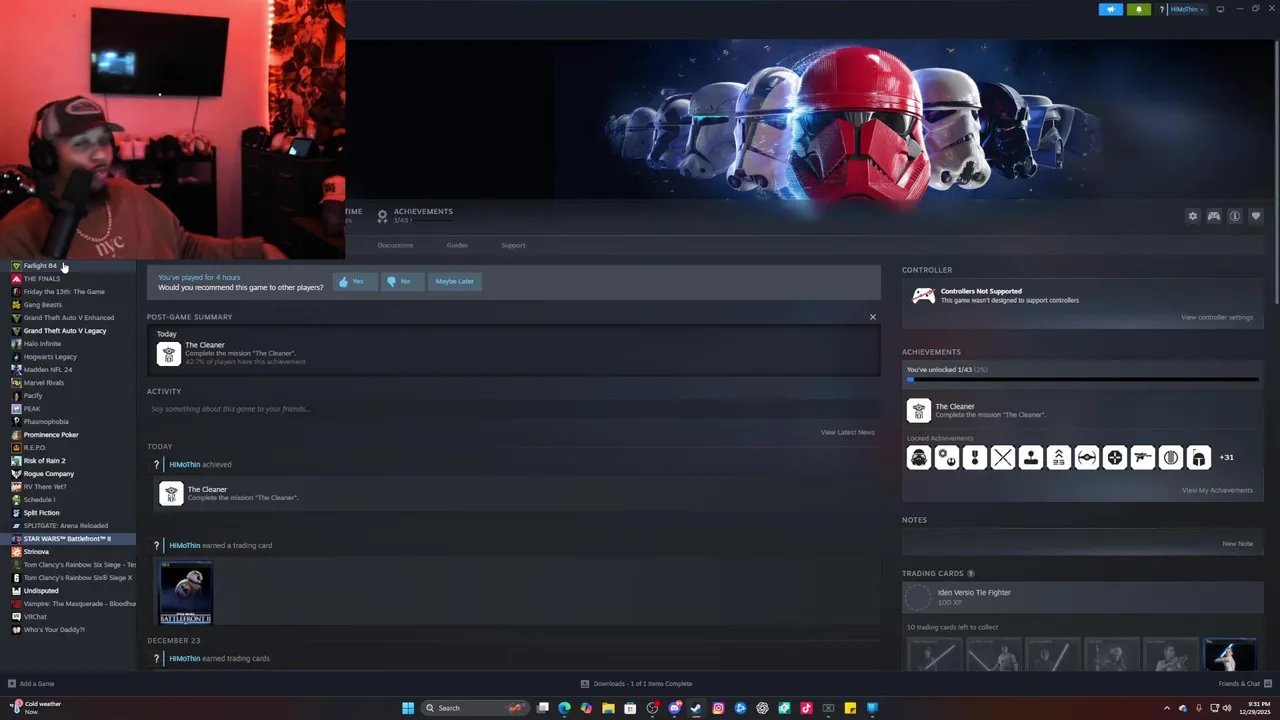Screen dimensions: 1280x720
Task: Open Discord from taskbar
Action: [x=674, y=708]
